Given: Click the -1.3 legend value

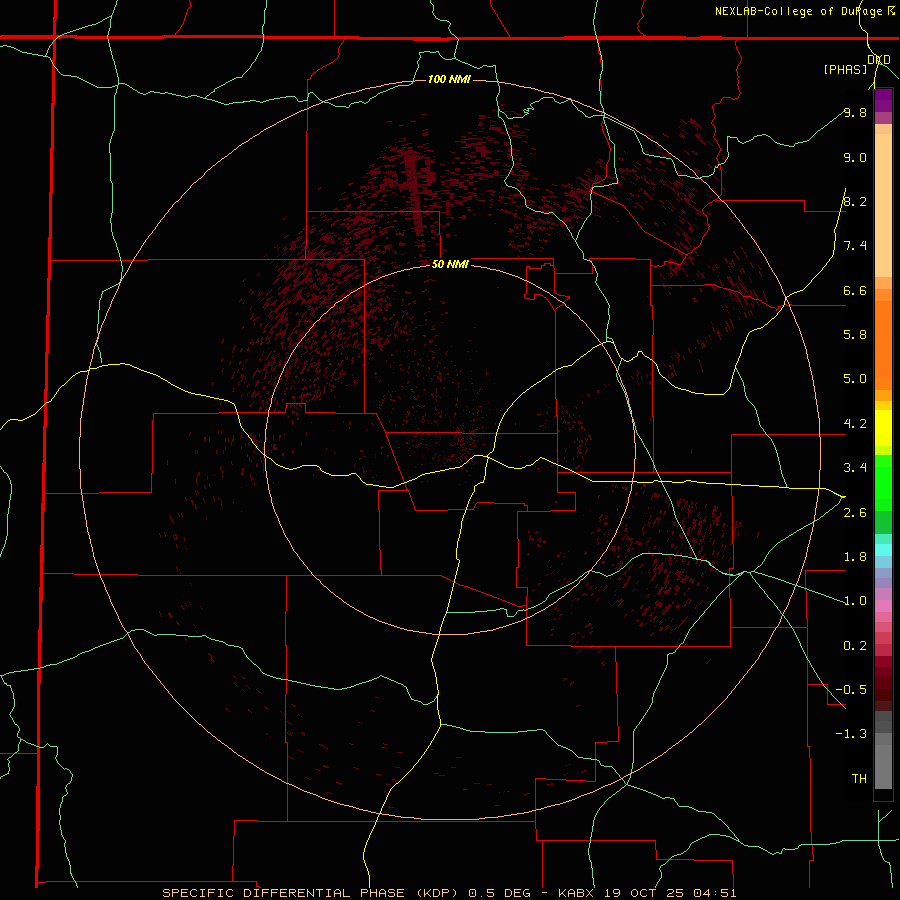Looking at the screenshot, I should pyautogui.click(x=851, y=734).
